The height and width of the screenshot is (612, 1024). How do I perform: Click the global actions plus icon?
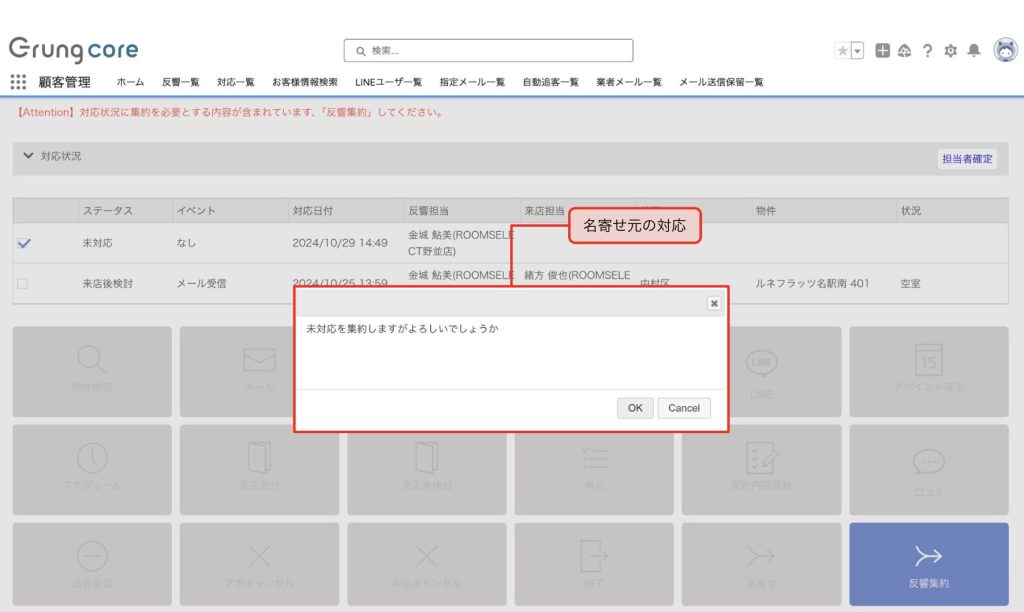pos(883,51)
